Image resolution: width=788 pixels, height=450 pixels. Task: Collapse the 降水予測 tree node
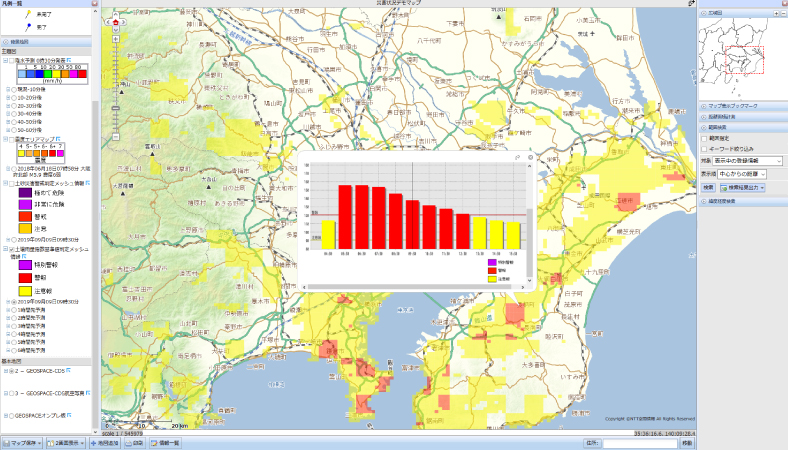6,61
